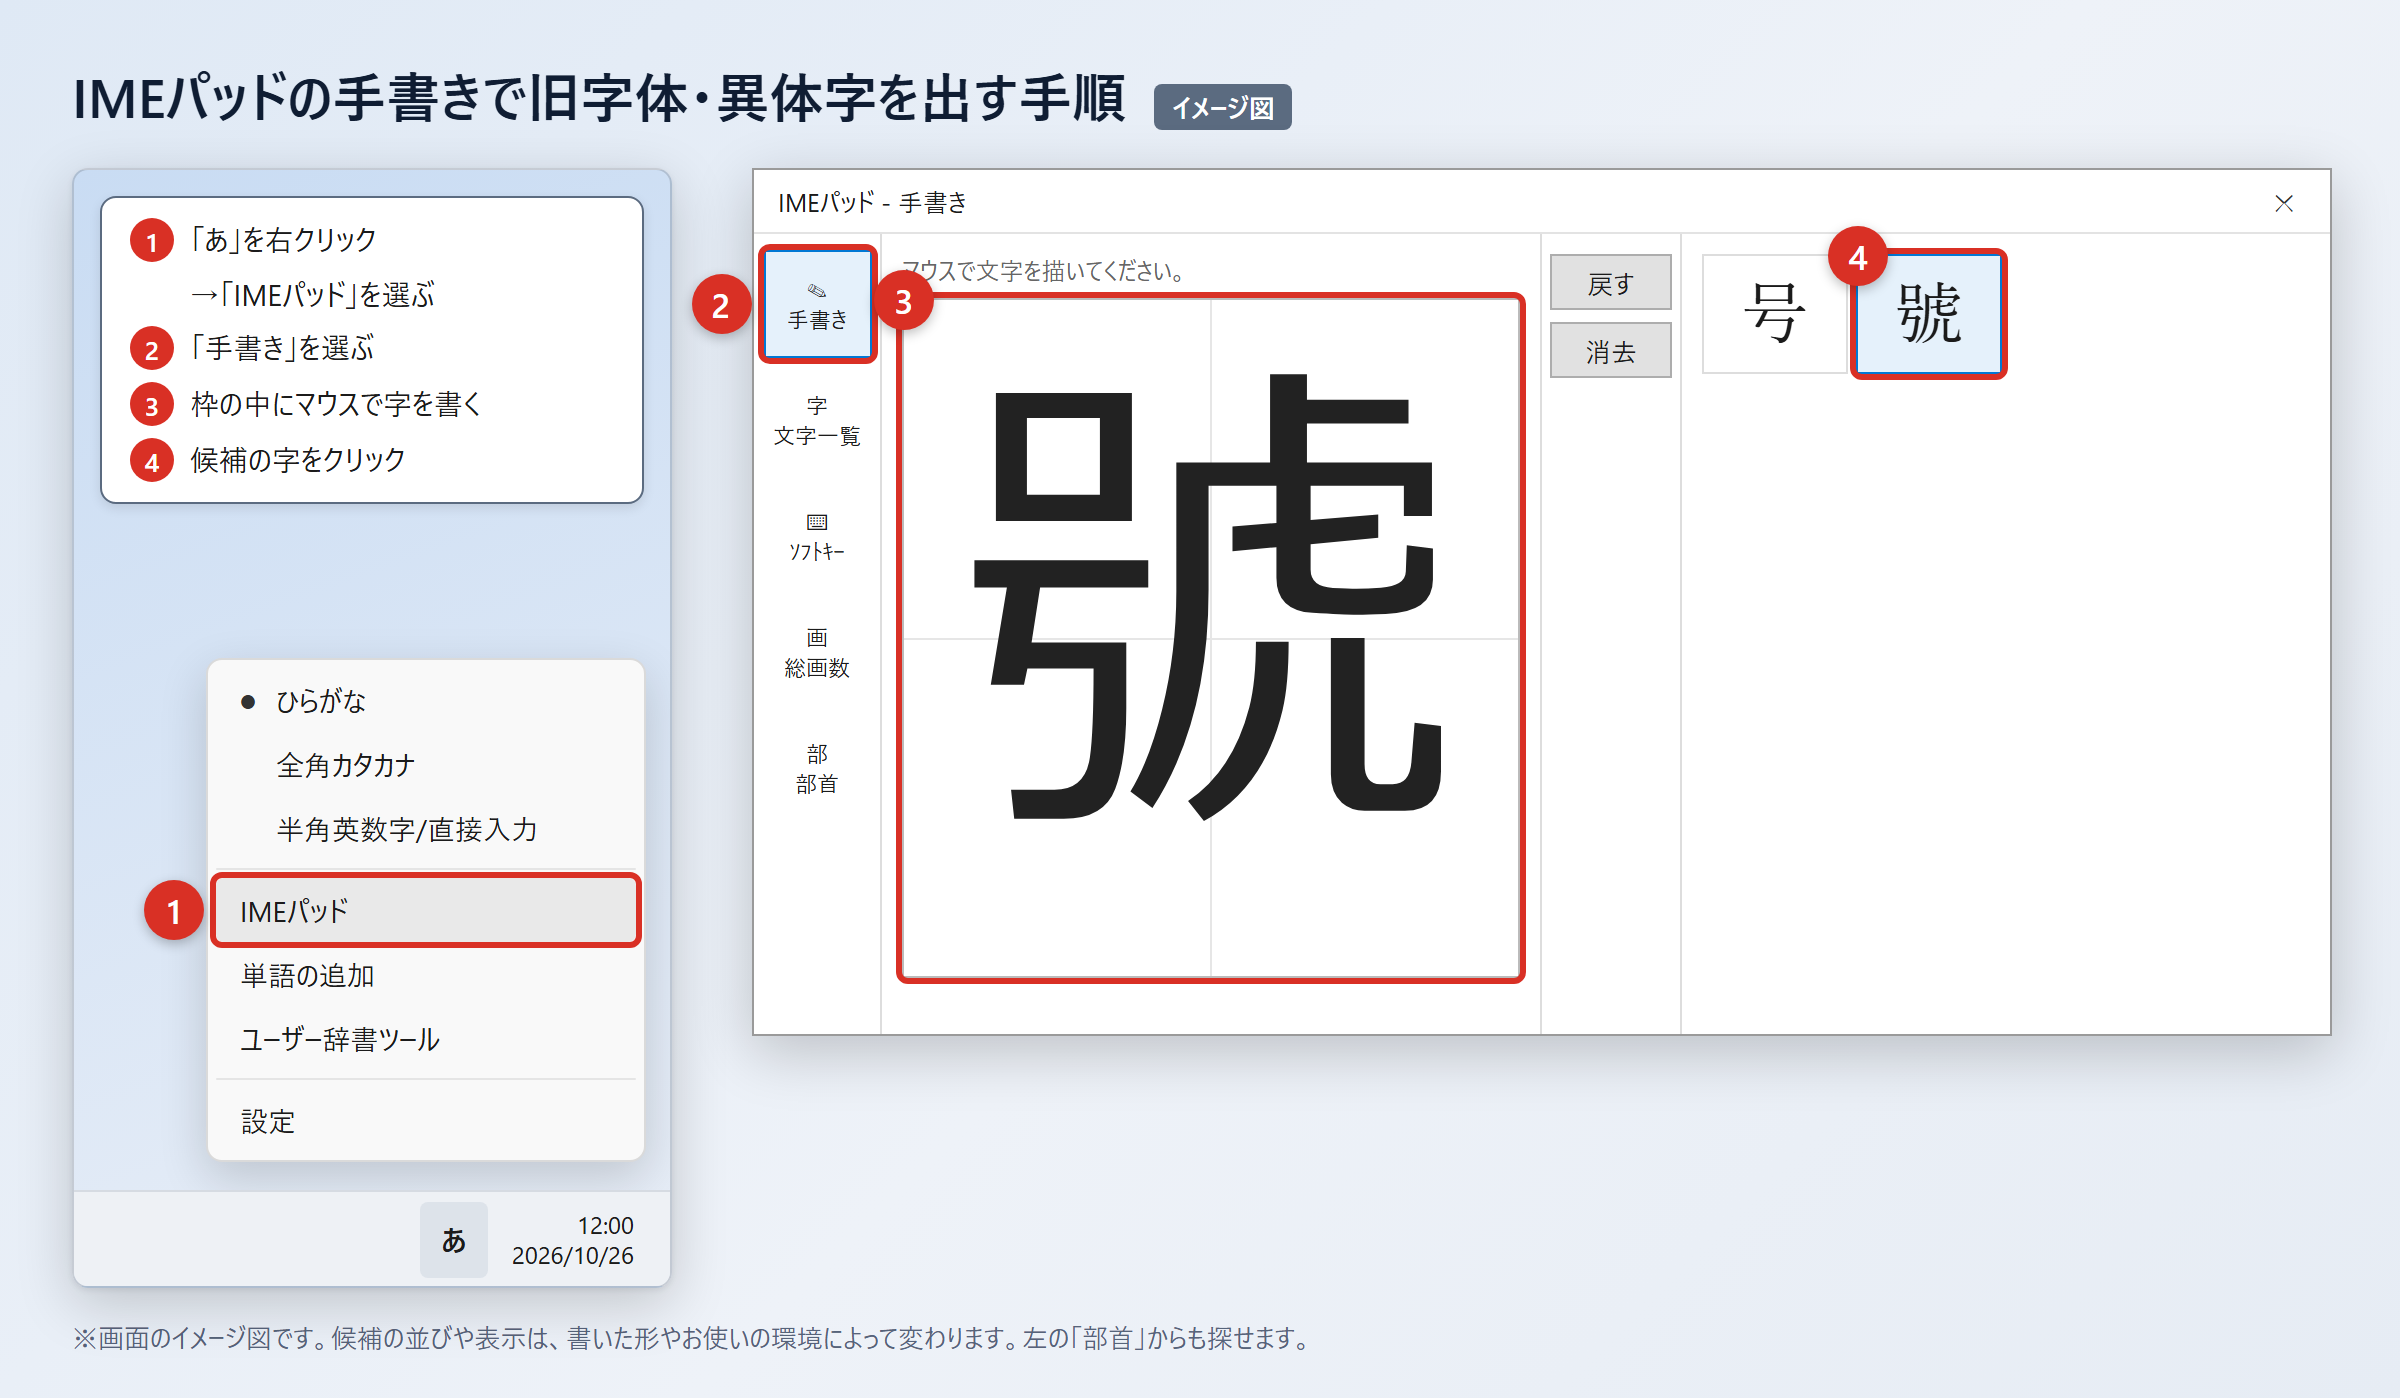Open 設定 from the IME menu
This screenshot has width=2400, height=1398.
pos(426,1121)
